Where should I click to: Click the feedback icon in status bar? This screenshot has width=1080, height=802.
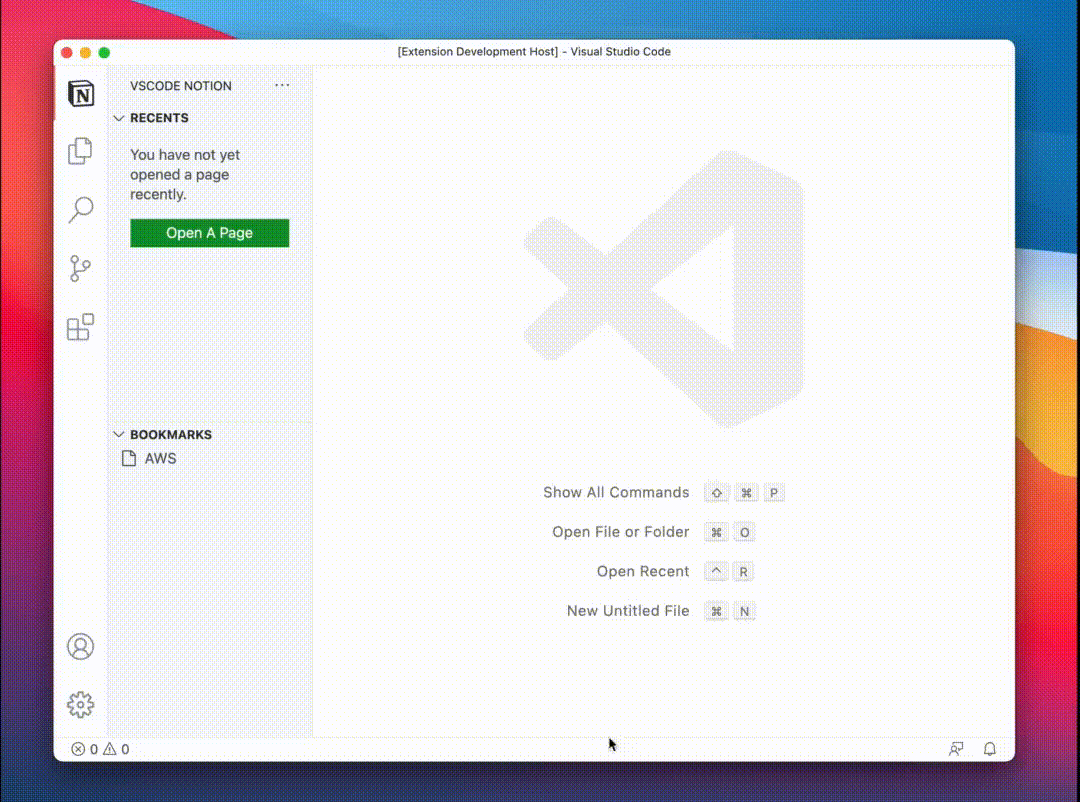[955, 749]
